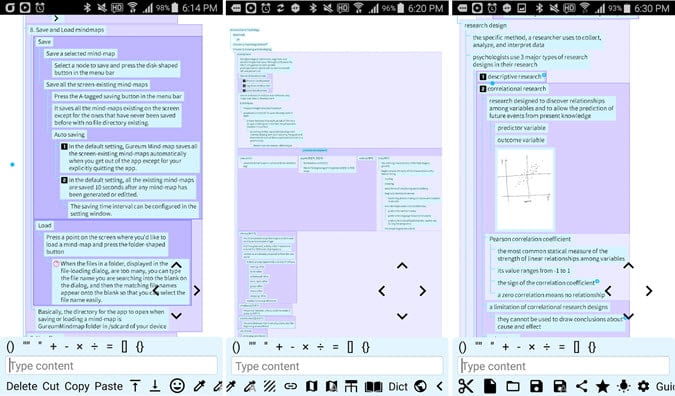This screenshot has height=396, width=675.
Task: Collapse middle toolbar with the left chevron
Action: tap(440, 386)
